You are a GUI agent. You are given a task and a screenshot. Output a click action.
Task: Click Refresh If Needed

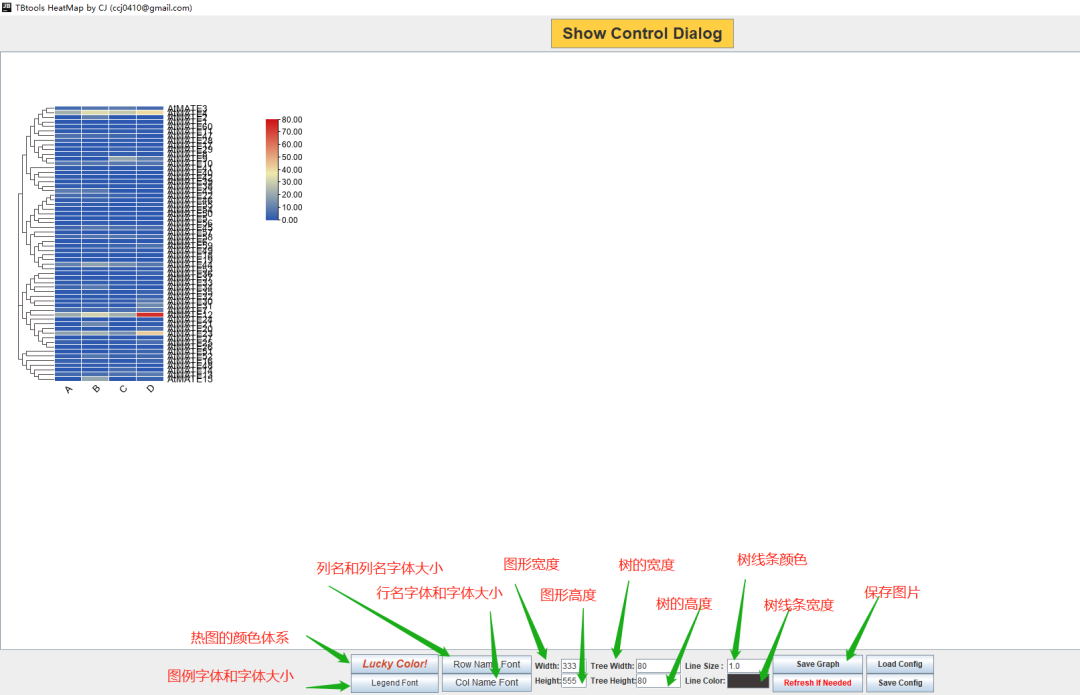coord(818,683)
